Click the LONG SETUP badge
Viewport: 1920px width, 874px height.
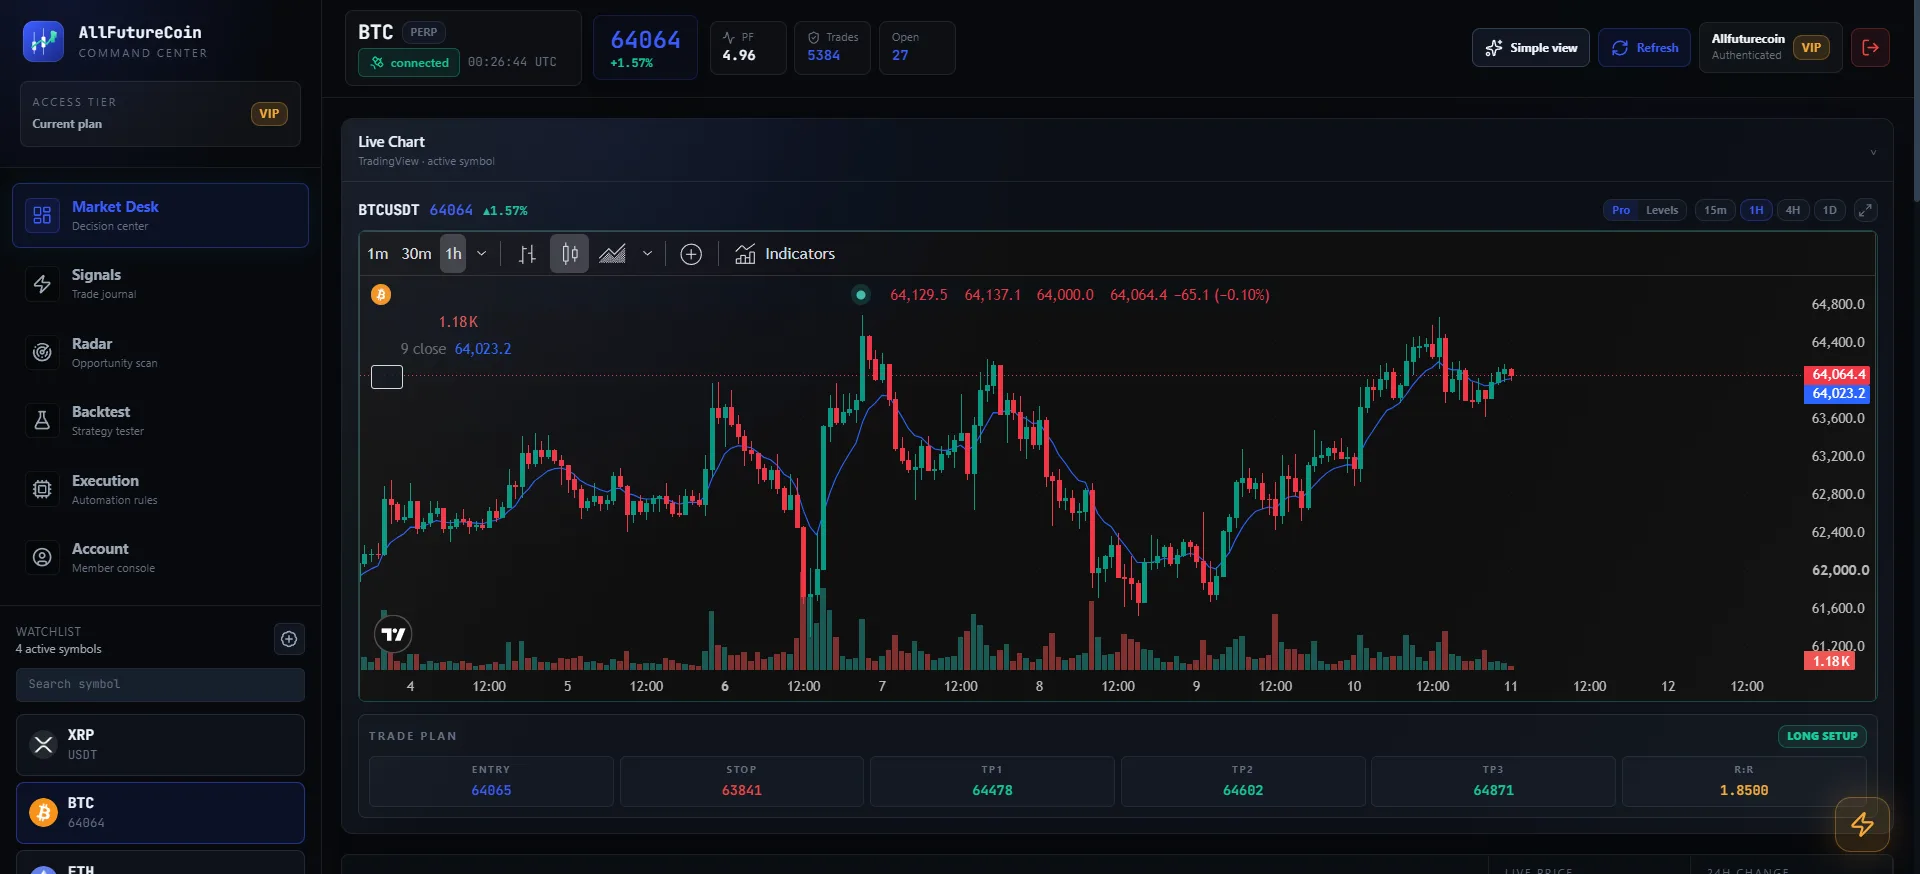tap(1822, 736)
